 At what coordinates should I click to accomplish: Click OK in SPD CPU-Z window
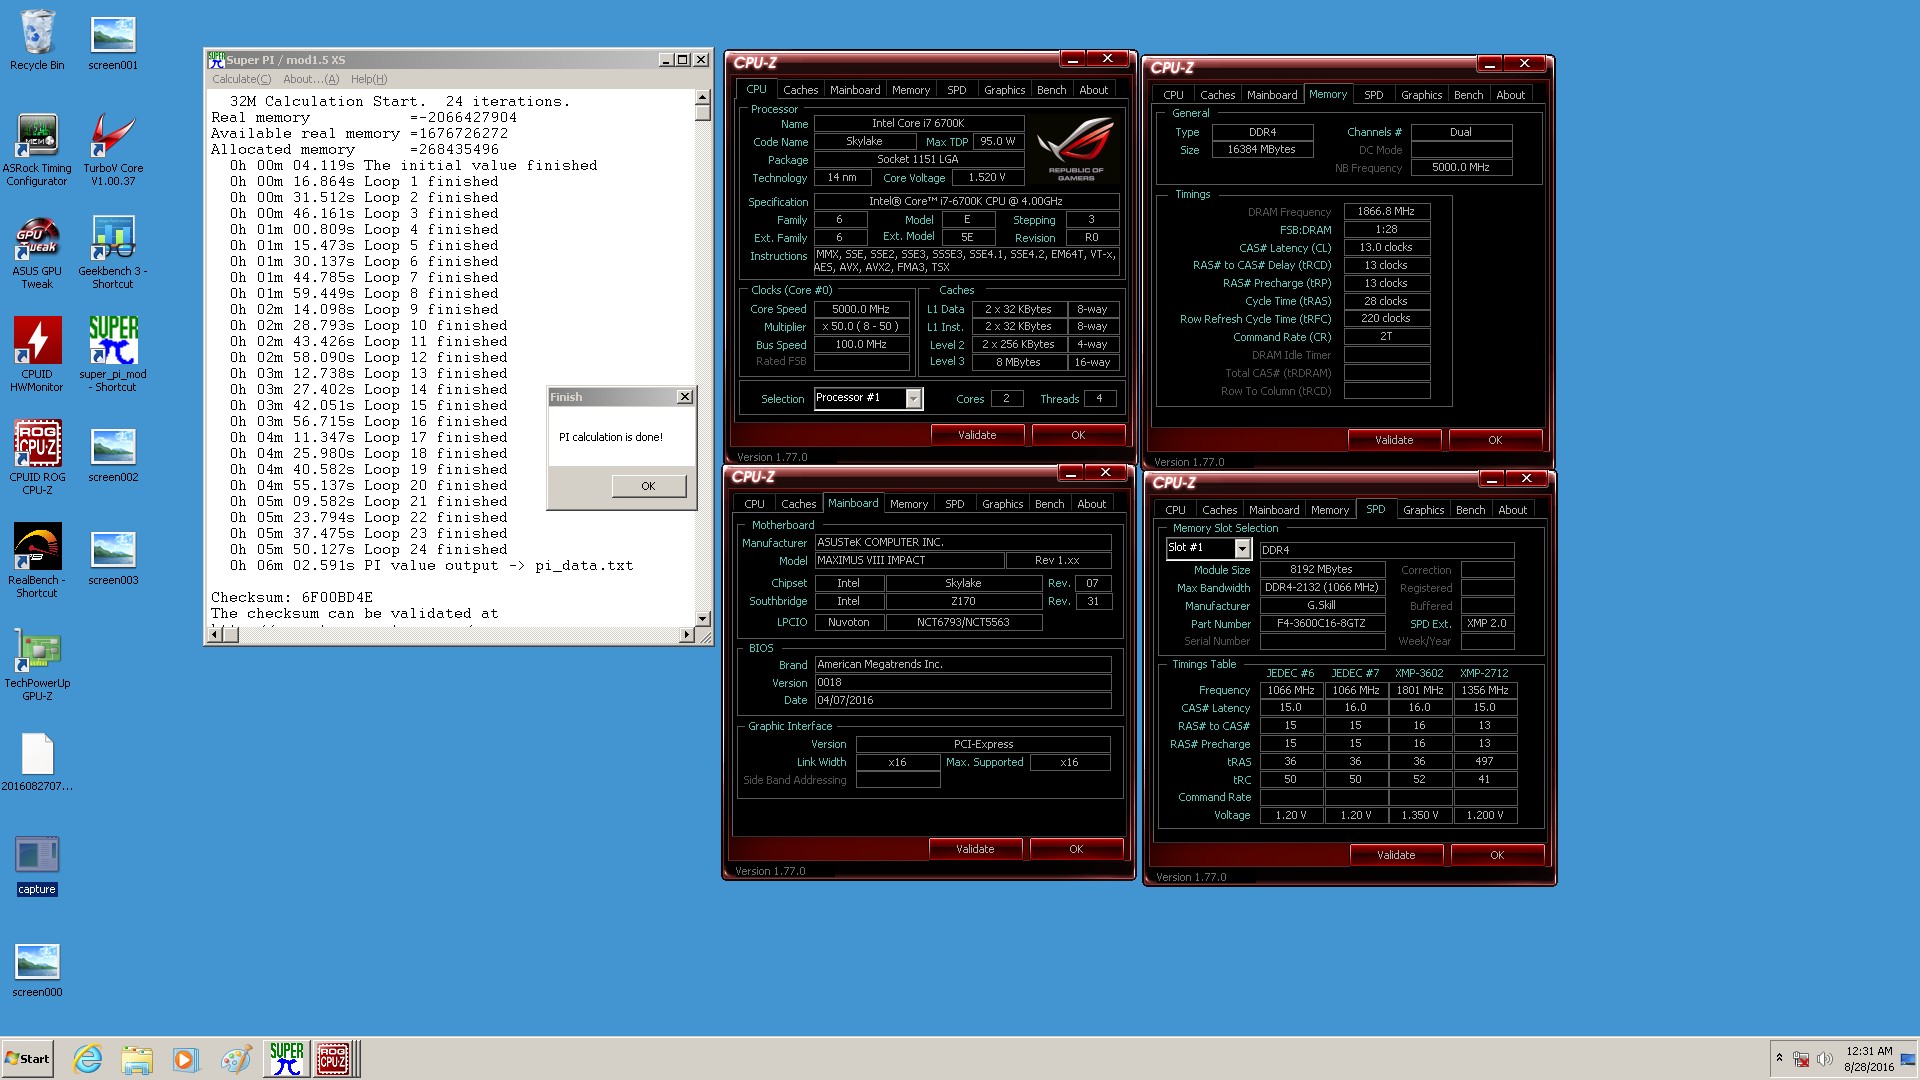coord(1497,855)
